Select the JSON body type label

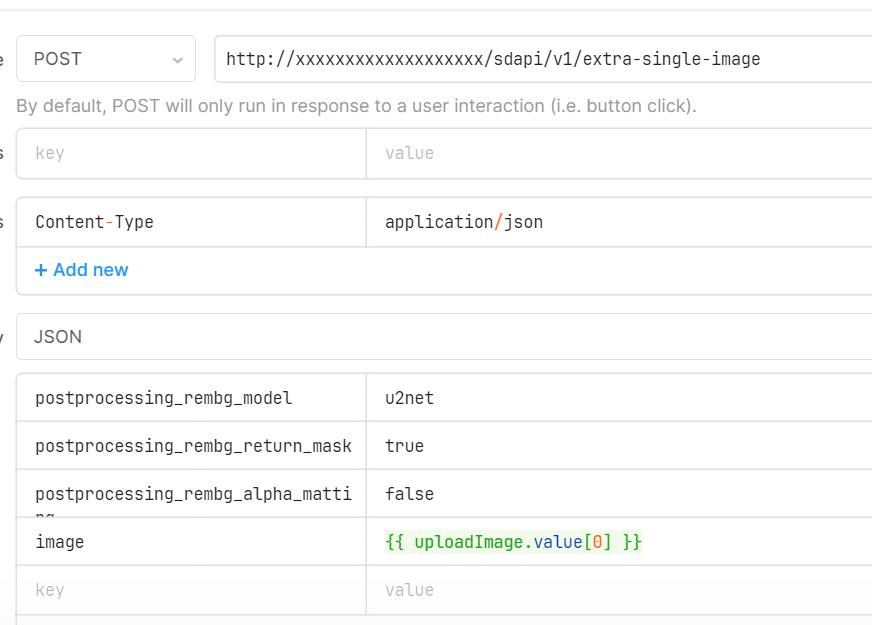tap(55, 337)
